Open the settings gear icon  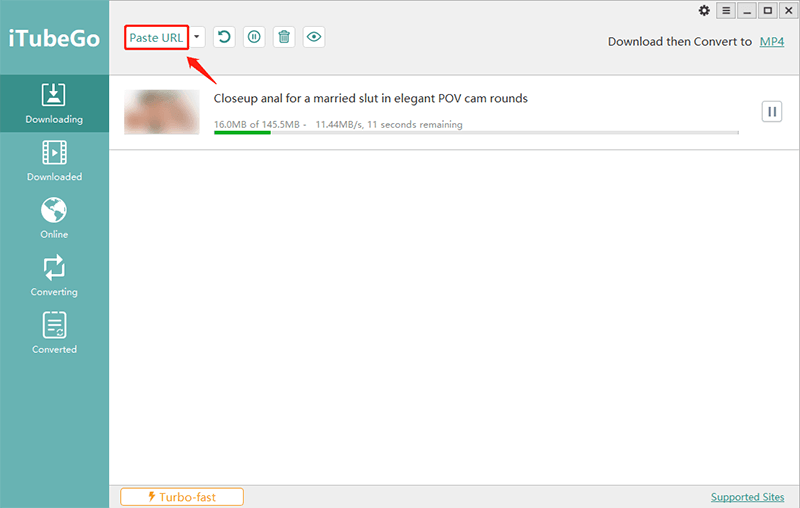click(x=704, y=11)
